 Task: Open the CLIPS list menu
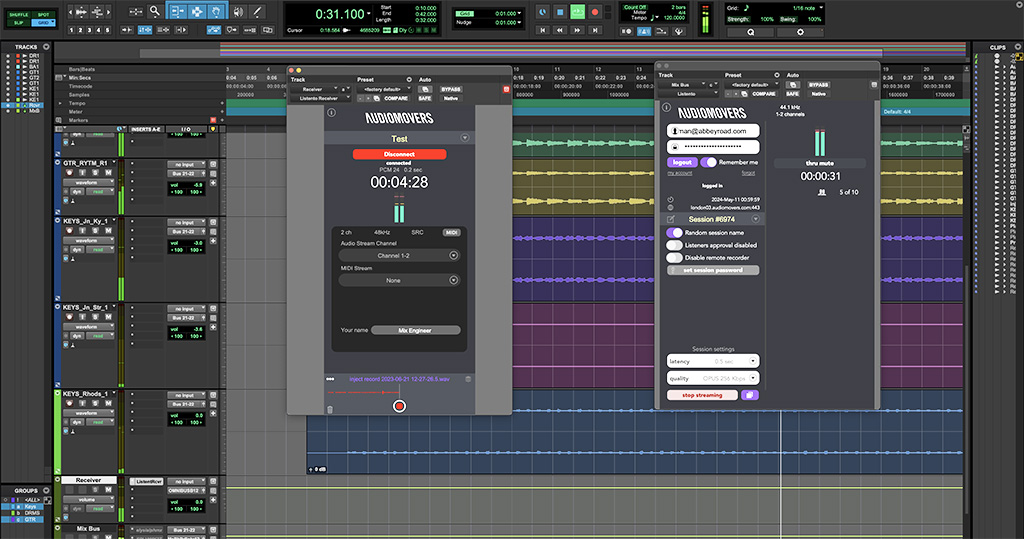[x=1017, y=47]
